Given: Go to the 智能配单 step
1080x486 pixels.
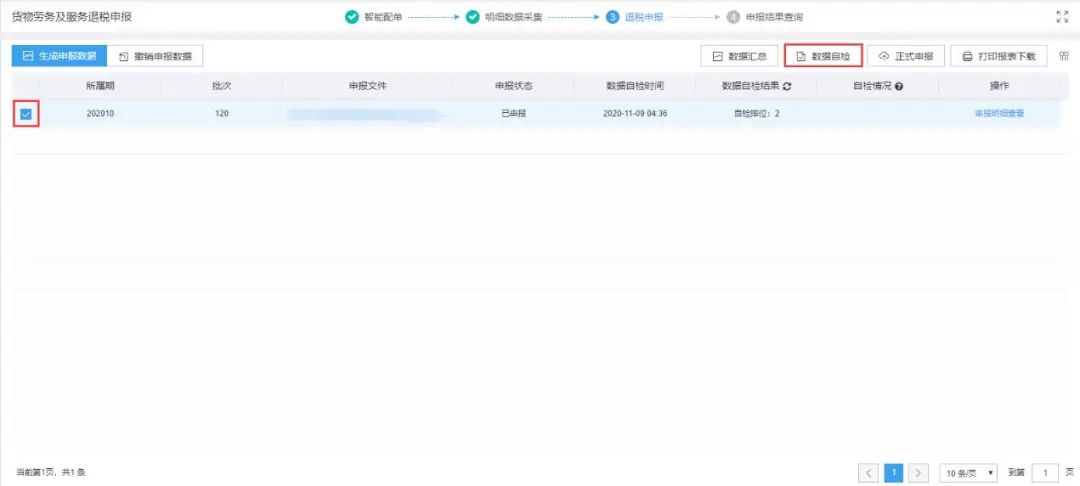Looking at the screenshot, I should (374, 17).
